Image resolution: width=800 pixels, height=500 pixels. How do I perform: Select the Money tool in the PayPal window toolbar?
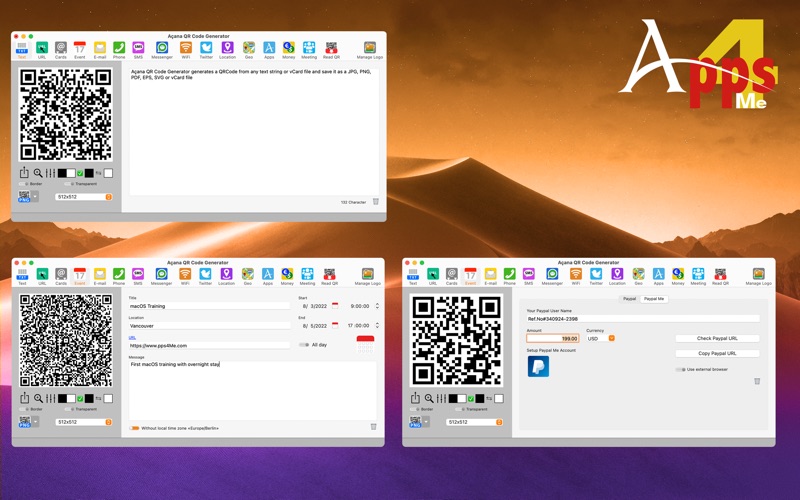(678, 276)
